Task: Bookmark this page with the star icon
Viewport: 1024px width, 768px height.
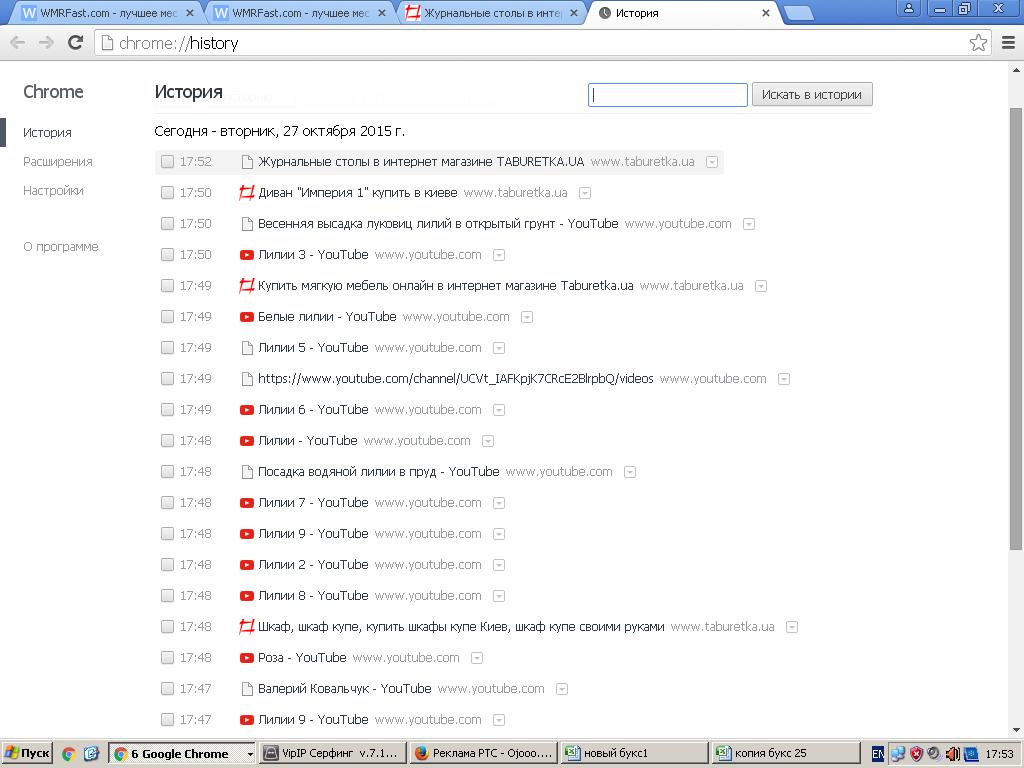Action: tap(978, 43)
